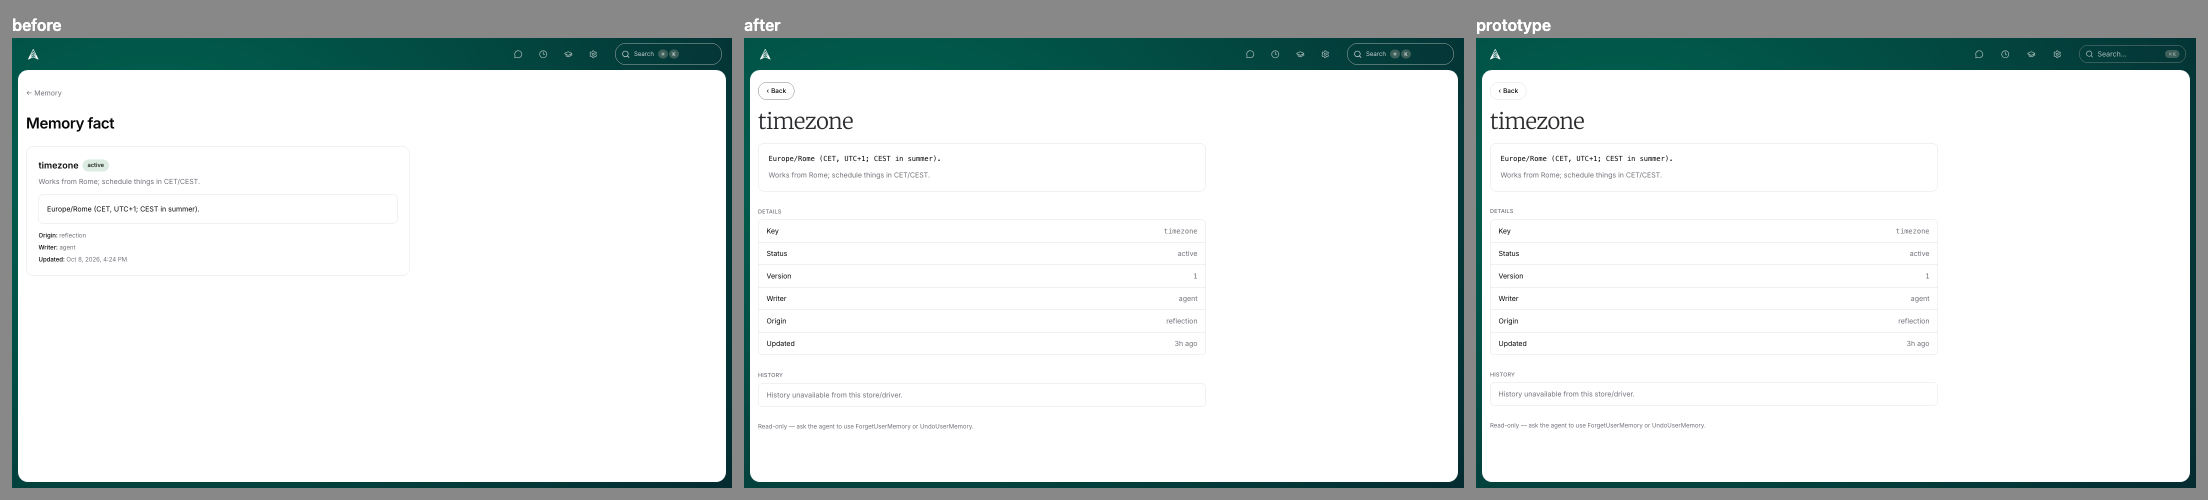Open the settings gear in the prototype panel
The height and width of the screenshot is (500, 2208).
(2057, 54)
